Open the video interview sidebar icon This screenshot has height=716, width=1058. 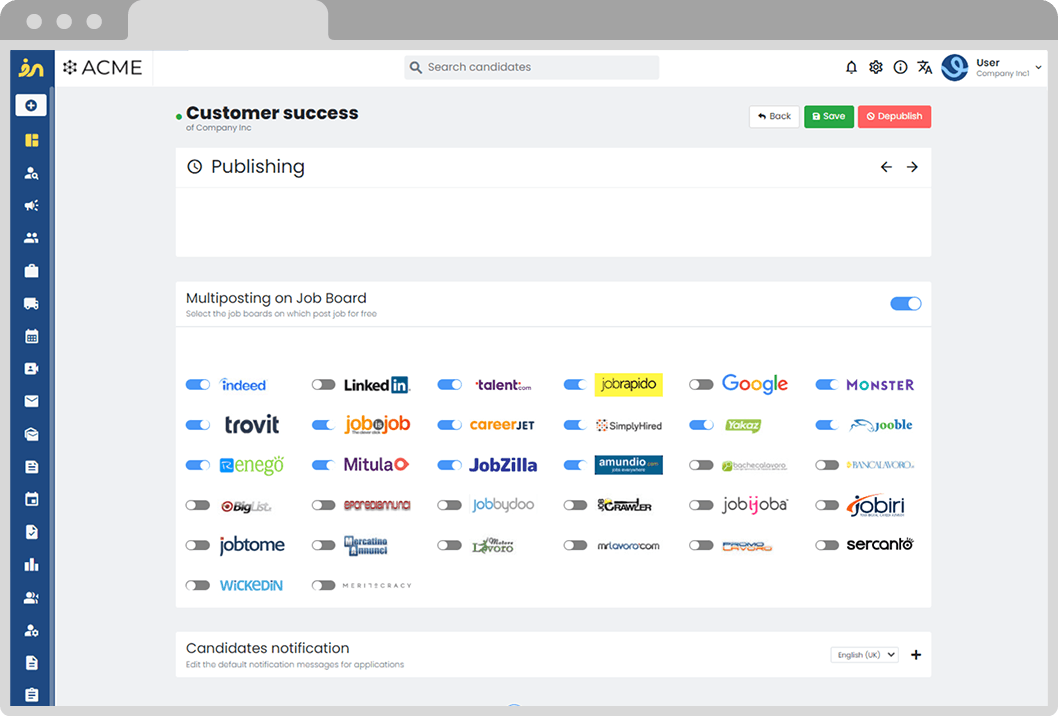pyautogui.click(x=32, y=368)
